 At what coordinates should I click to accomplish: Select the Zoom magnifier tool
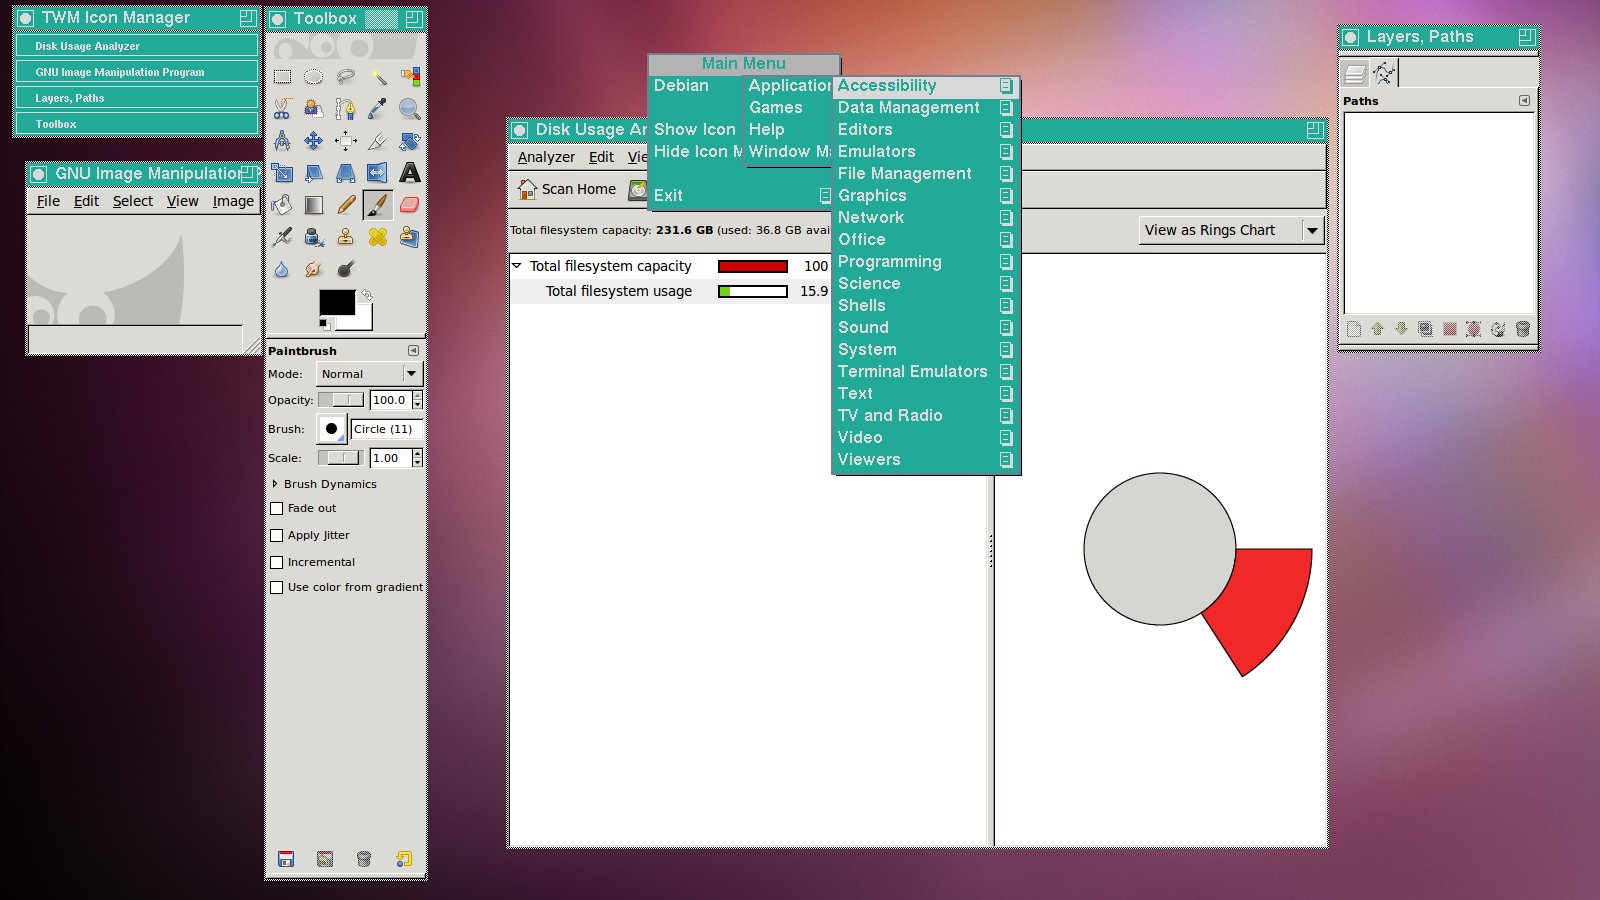pyautogui.click(x=409, y=109)
